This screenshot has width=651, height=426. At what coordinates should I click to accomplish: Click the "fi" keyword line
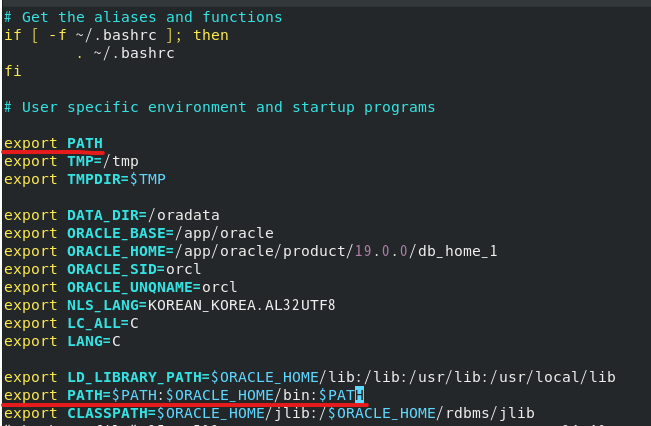pyautogui.click(x=13, y=71)
